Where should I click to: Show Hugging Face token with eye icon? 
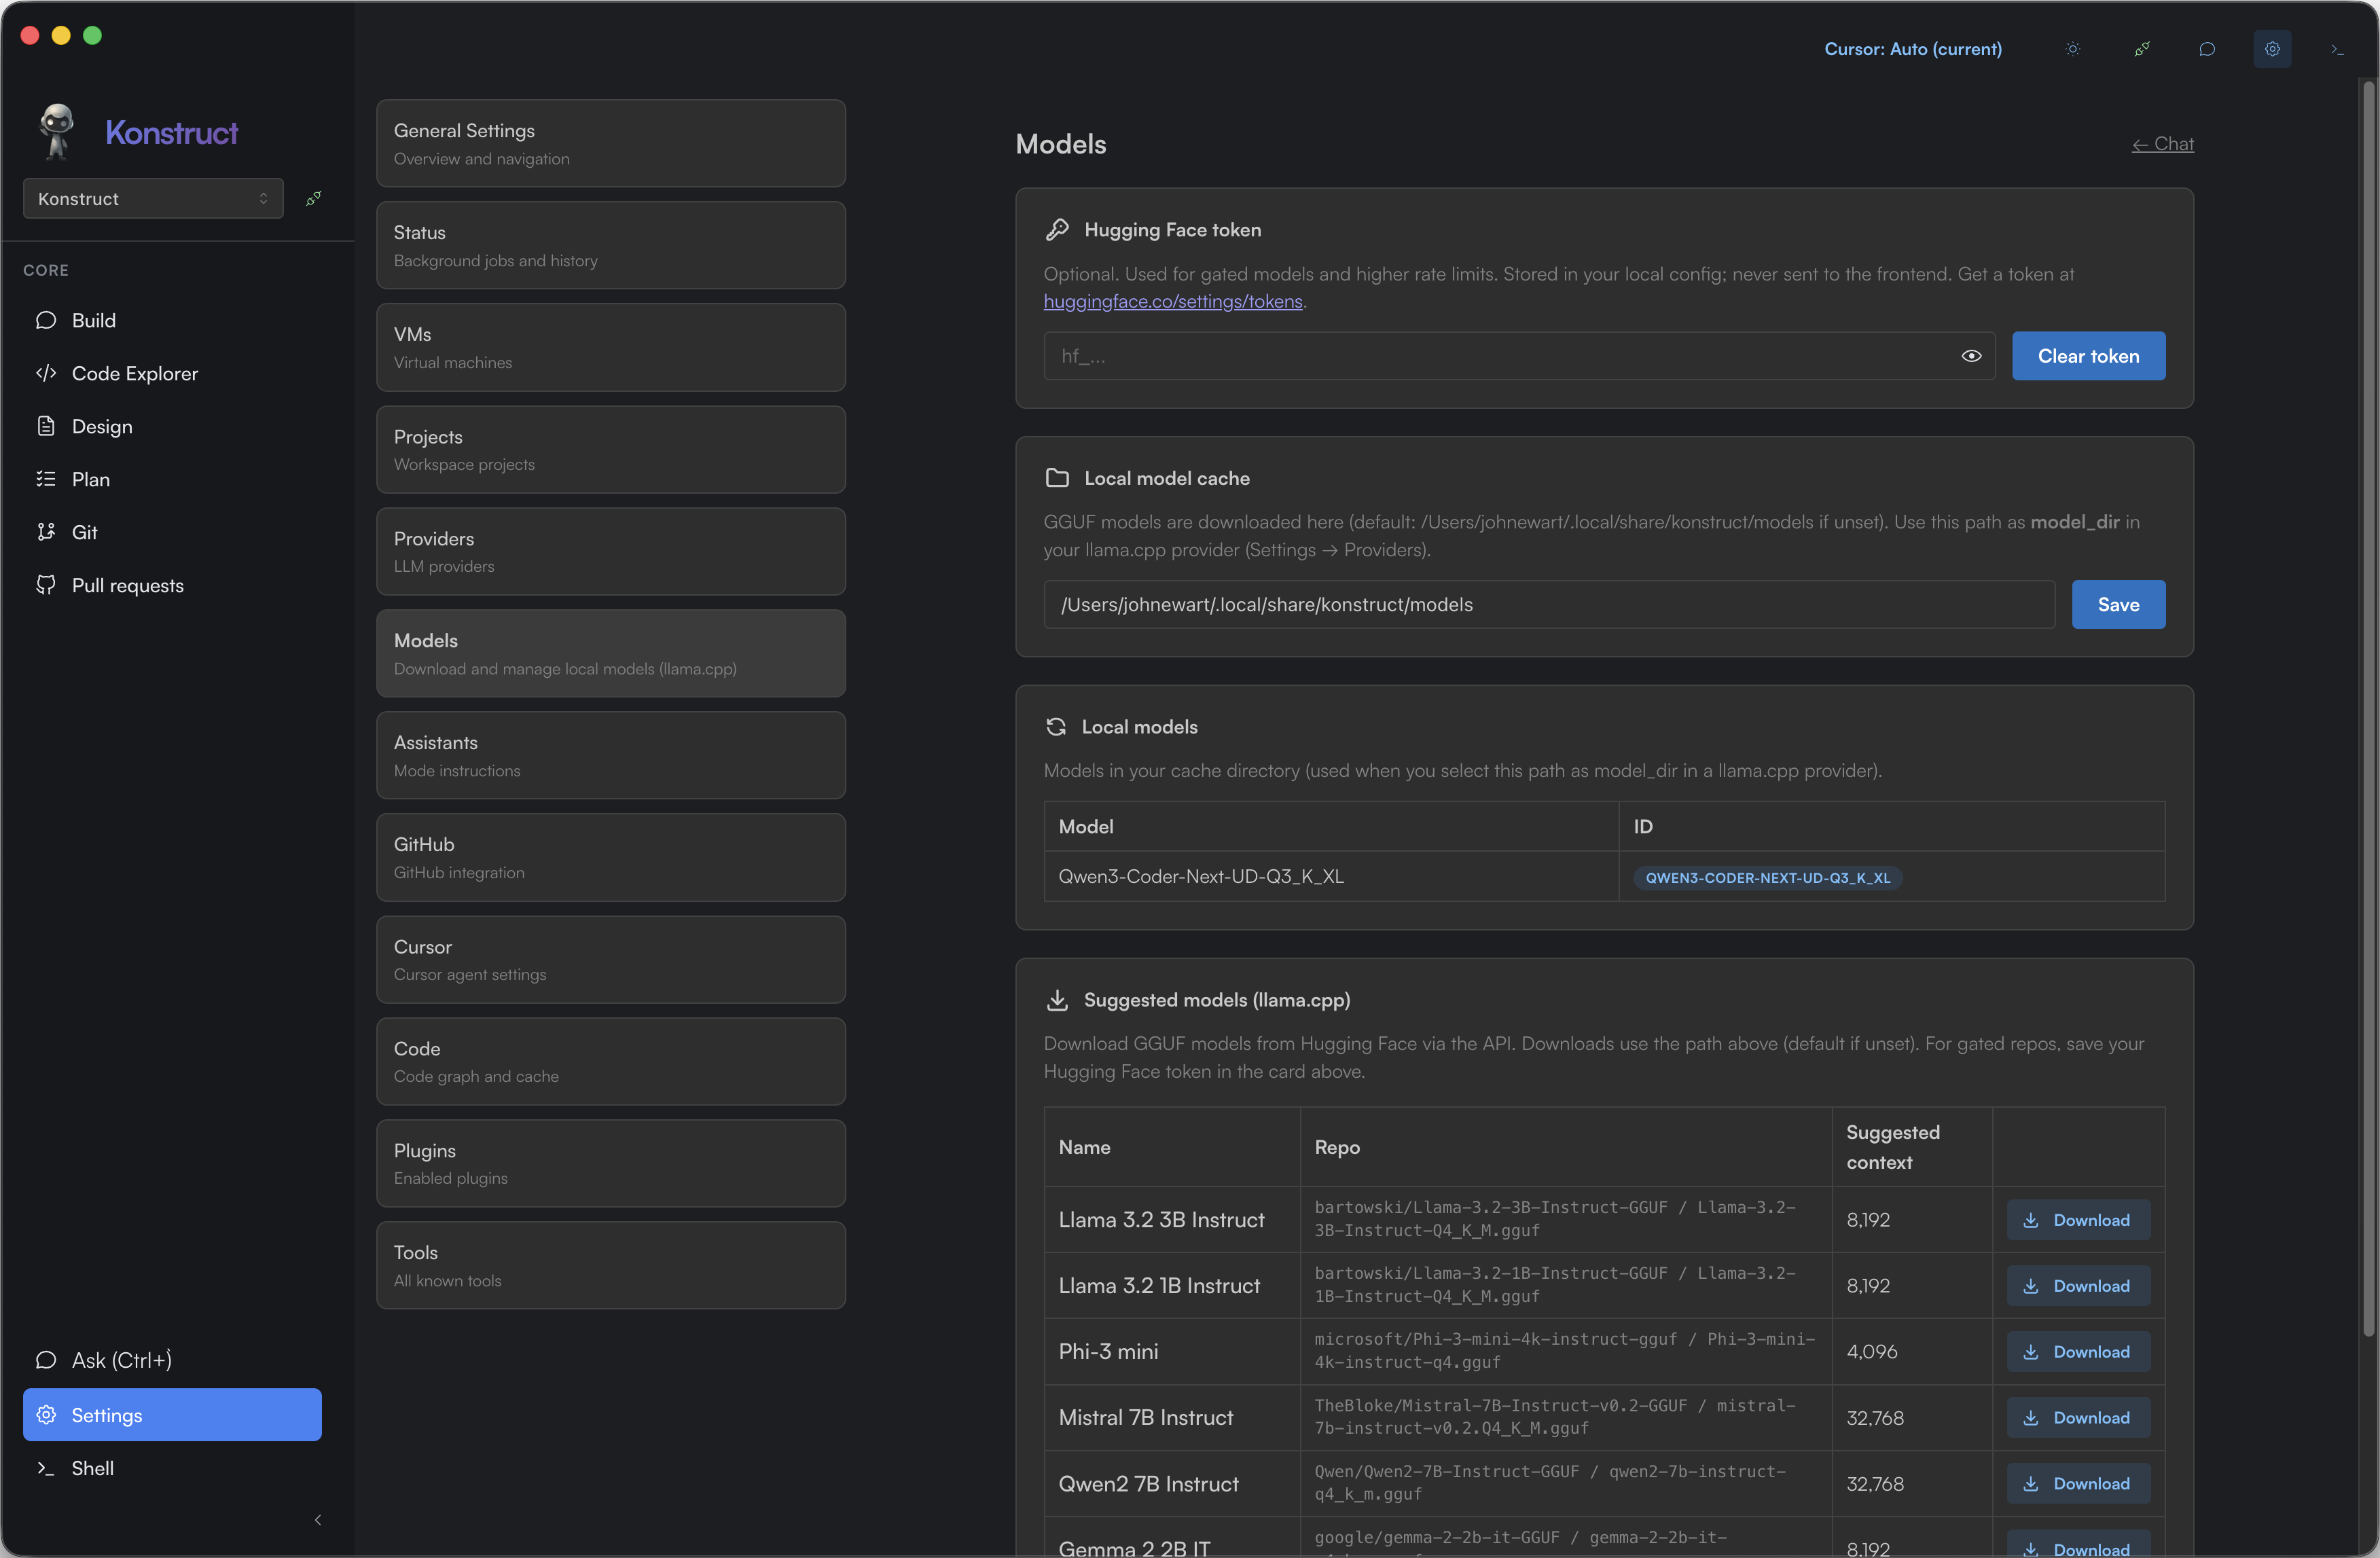coord(1971,356)
